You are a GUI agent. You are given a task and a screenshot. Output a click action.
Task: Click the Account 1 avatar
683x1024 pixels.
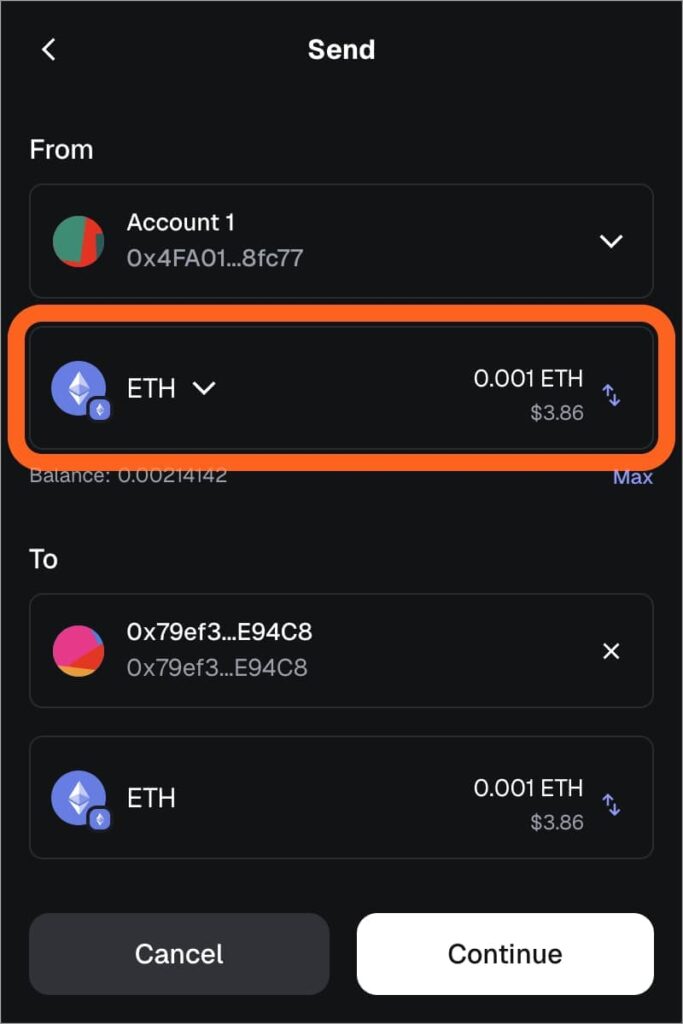(79, 241)
